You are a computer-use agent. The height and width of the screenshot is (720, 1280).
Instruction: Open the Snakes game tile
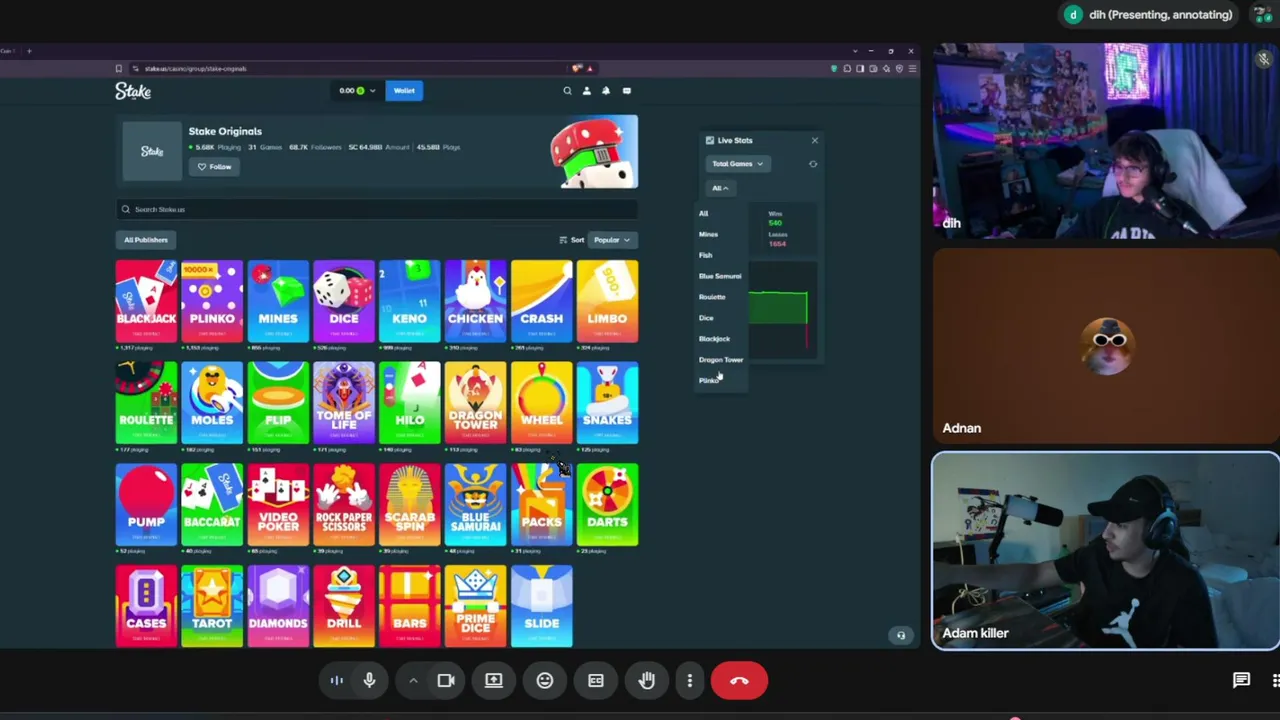608,403
